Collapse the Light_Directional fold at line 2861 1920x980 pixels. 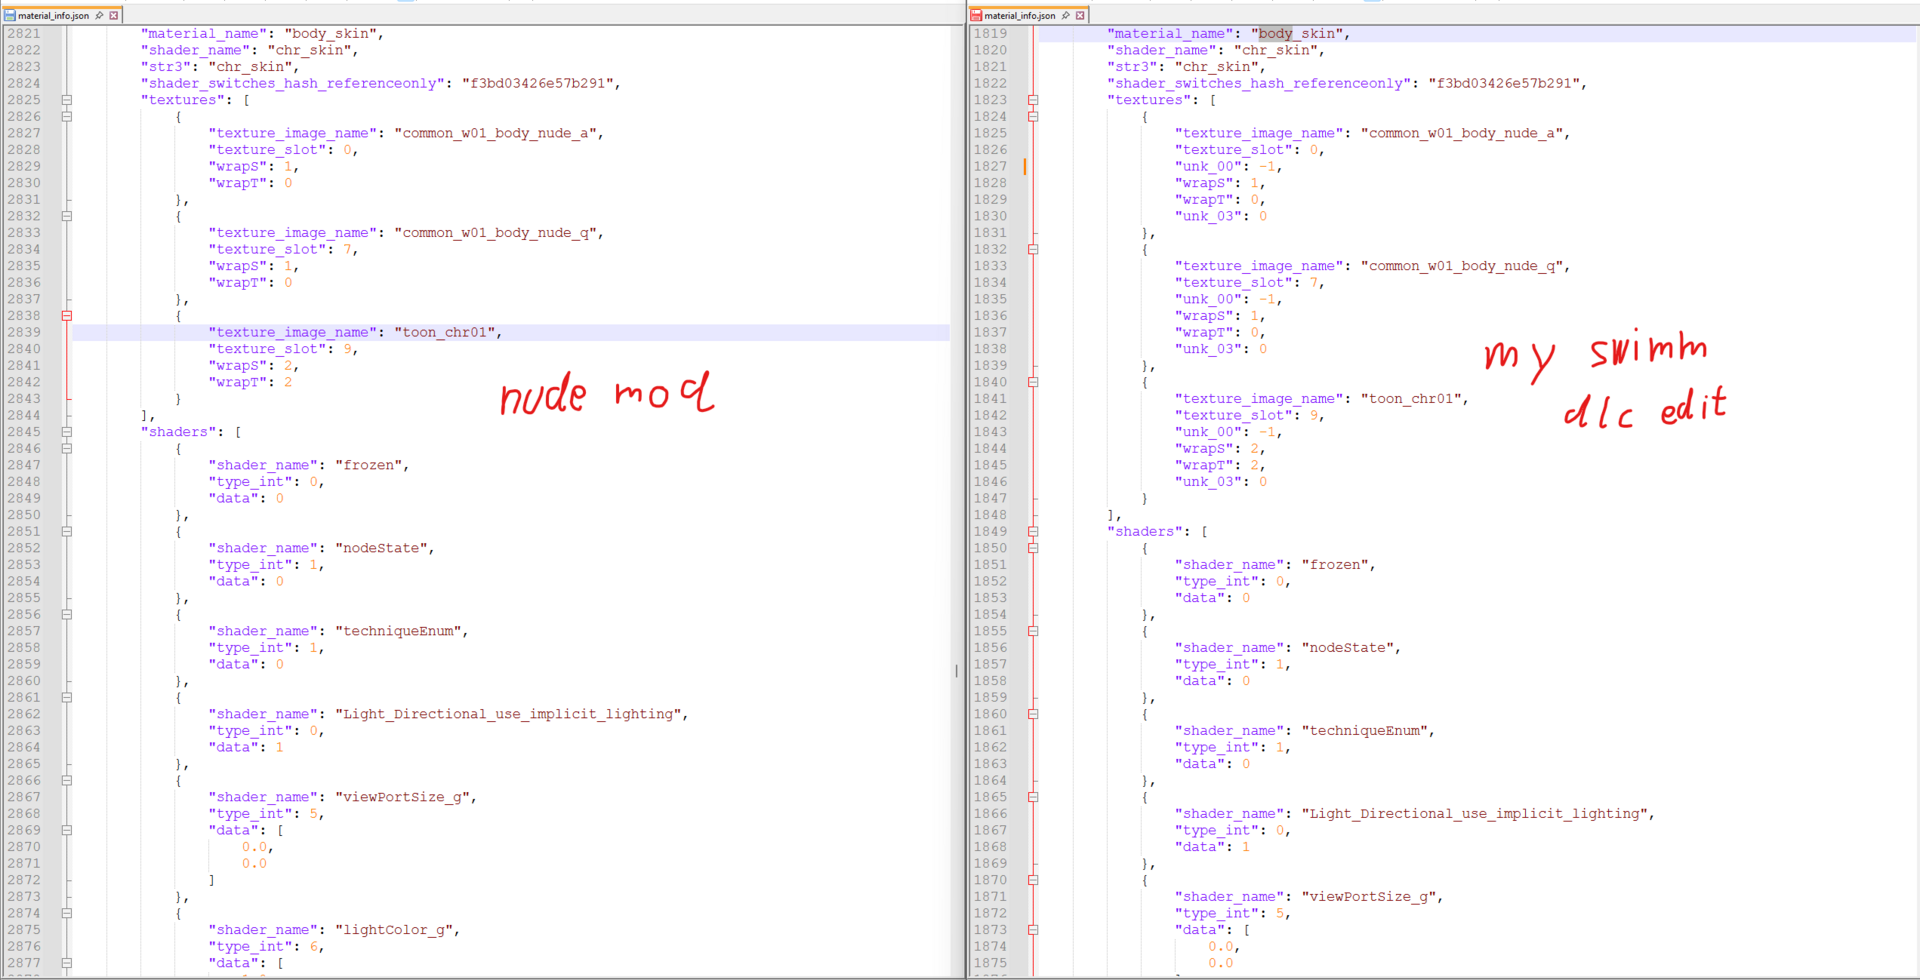tap(67, 698)
